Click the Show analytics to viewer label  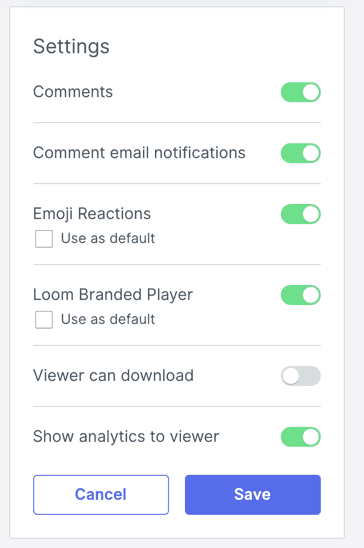(x=126, y=437)
